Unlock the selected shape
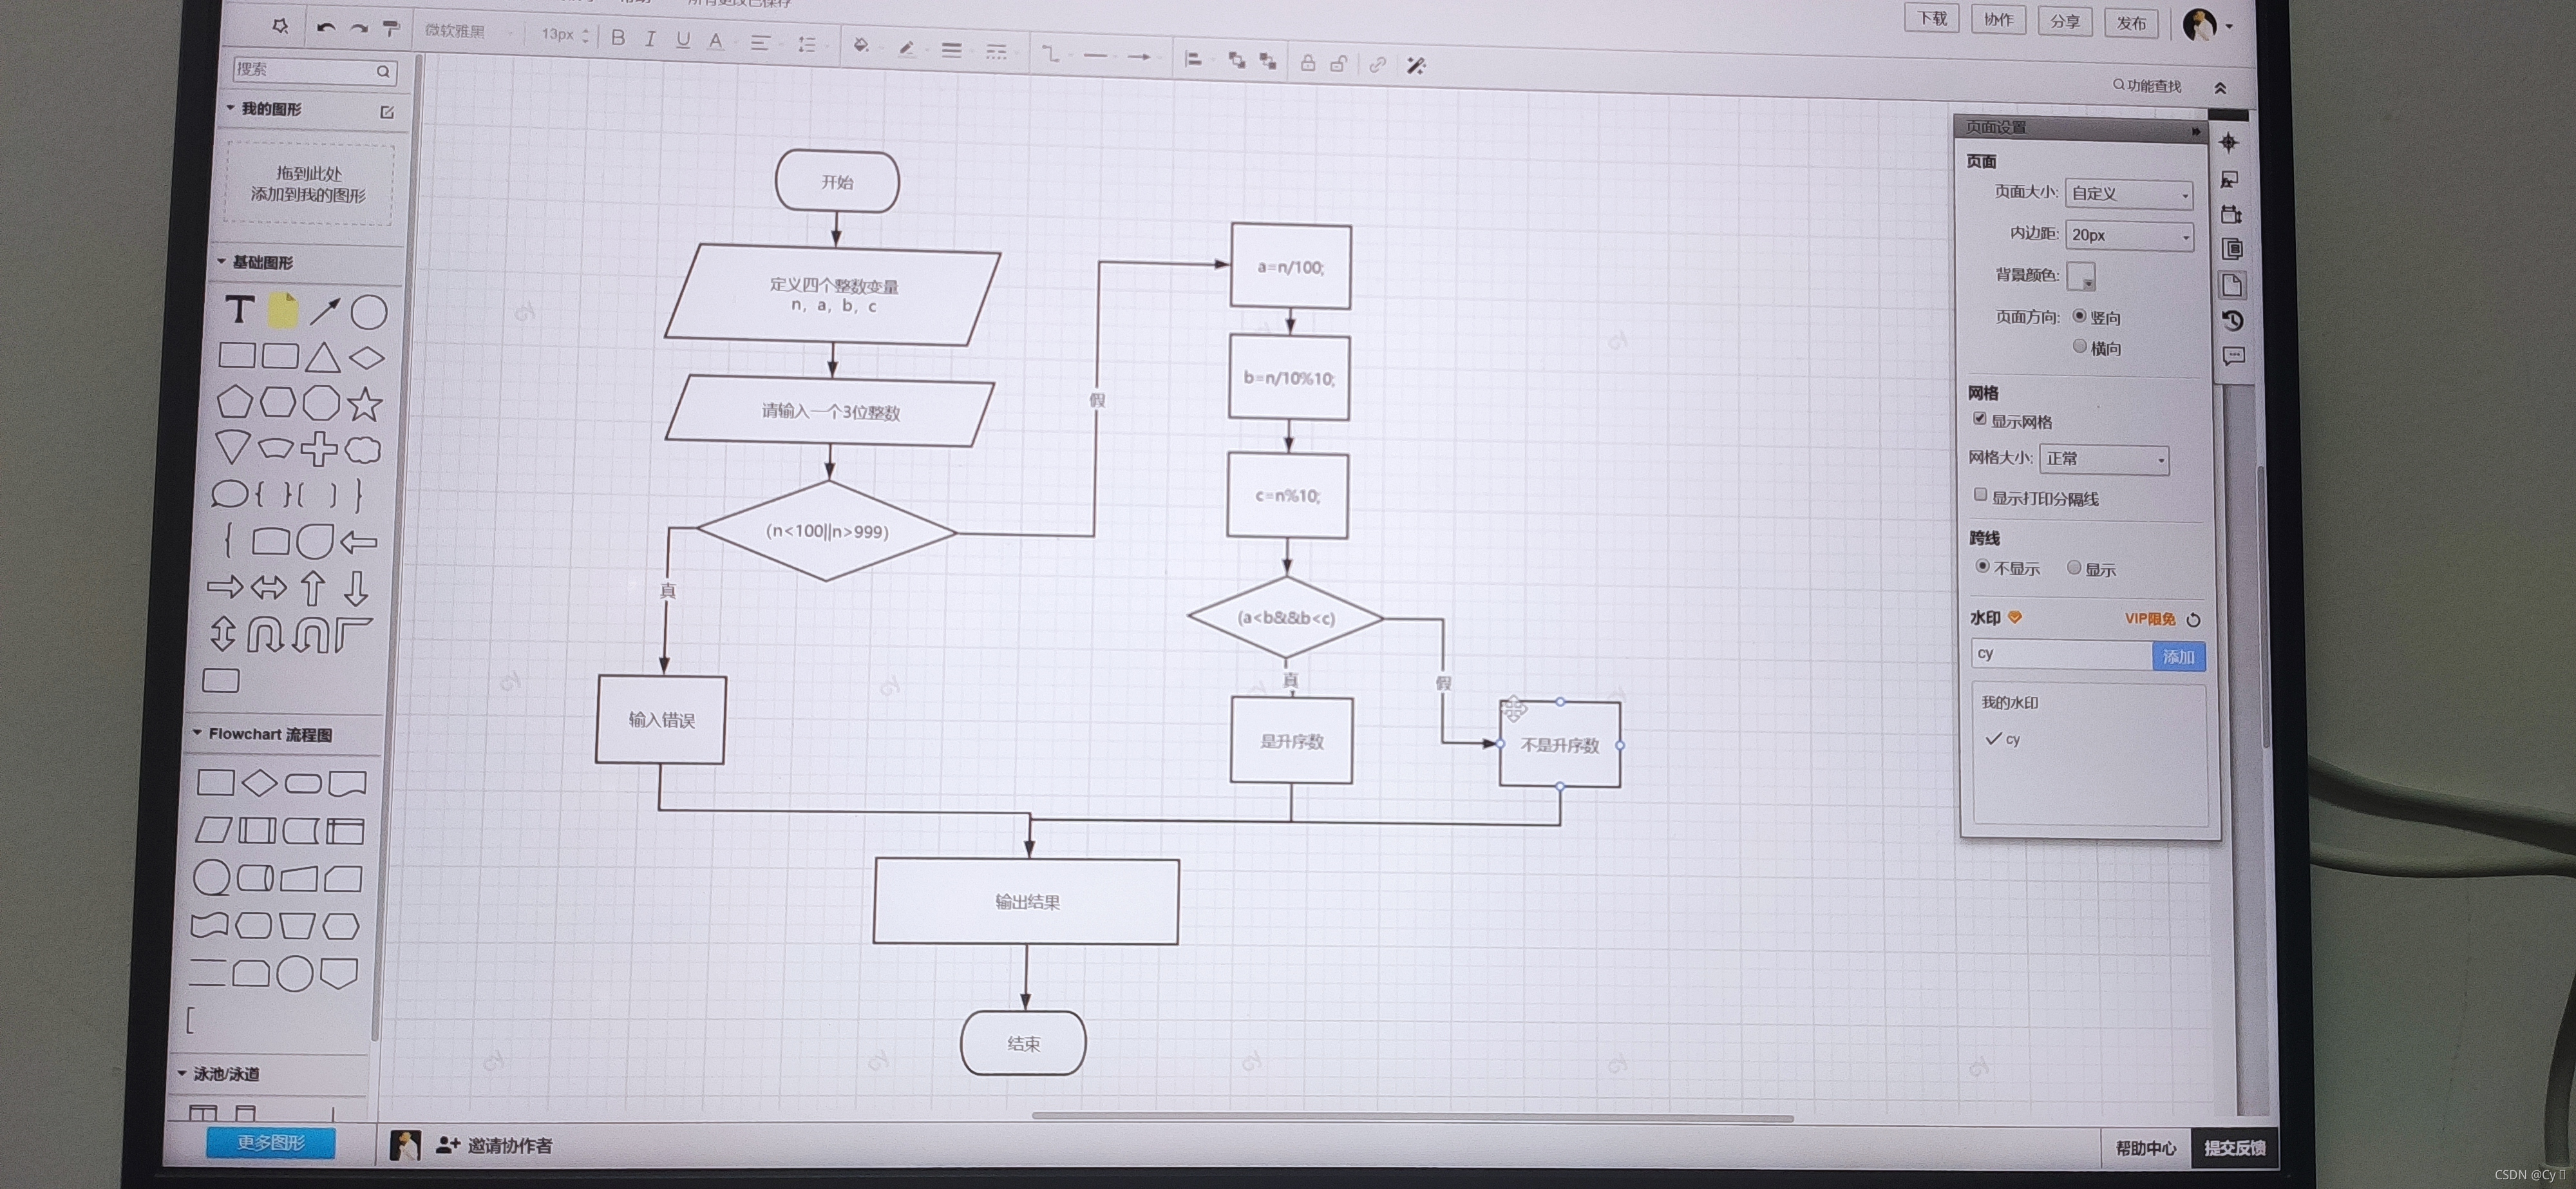Image resolution: width=2576 pixels, height=1189 pixels. 1339,64
